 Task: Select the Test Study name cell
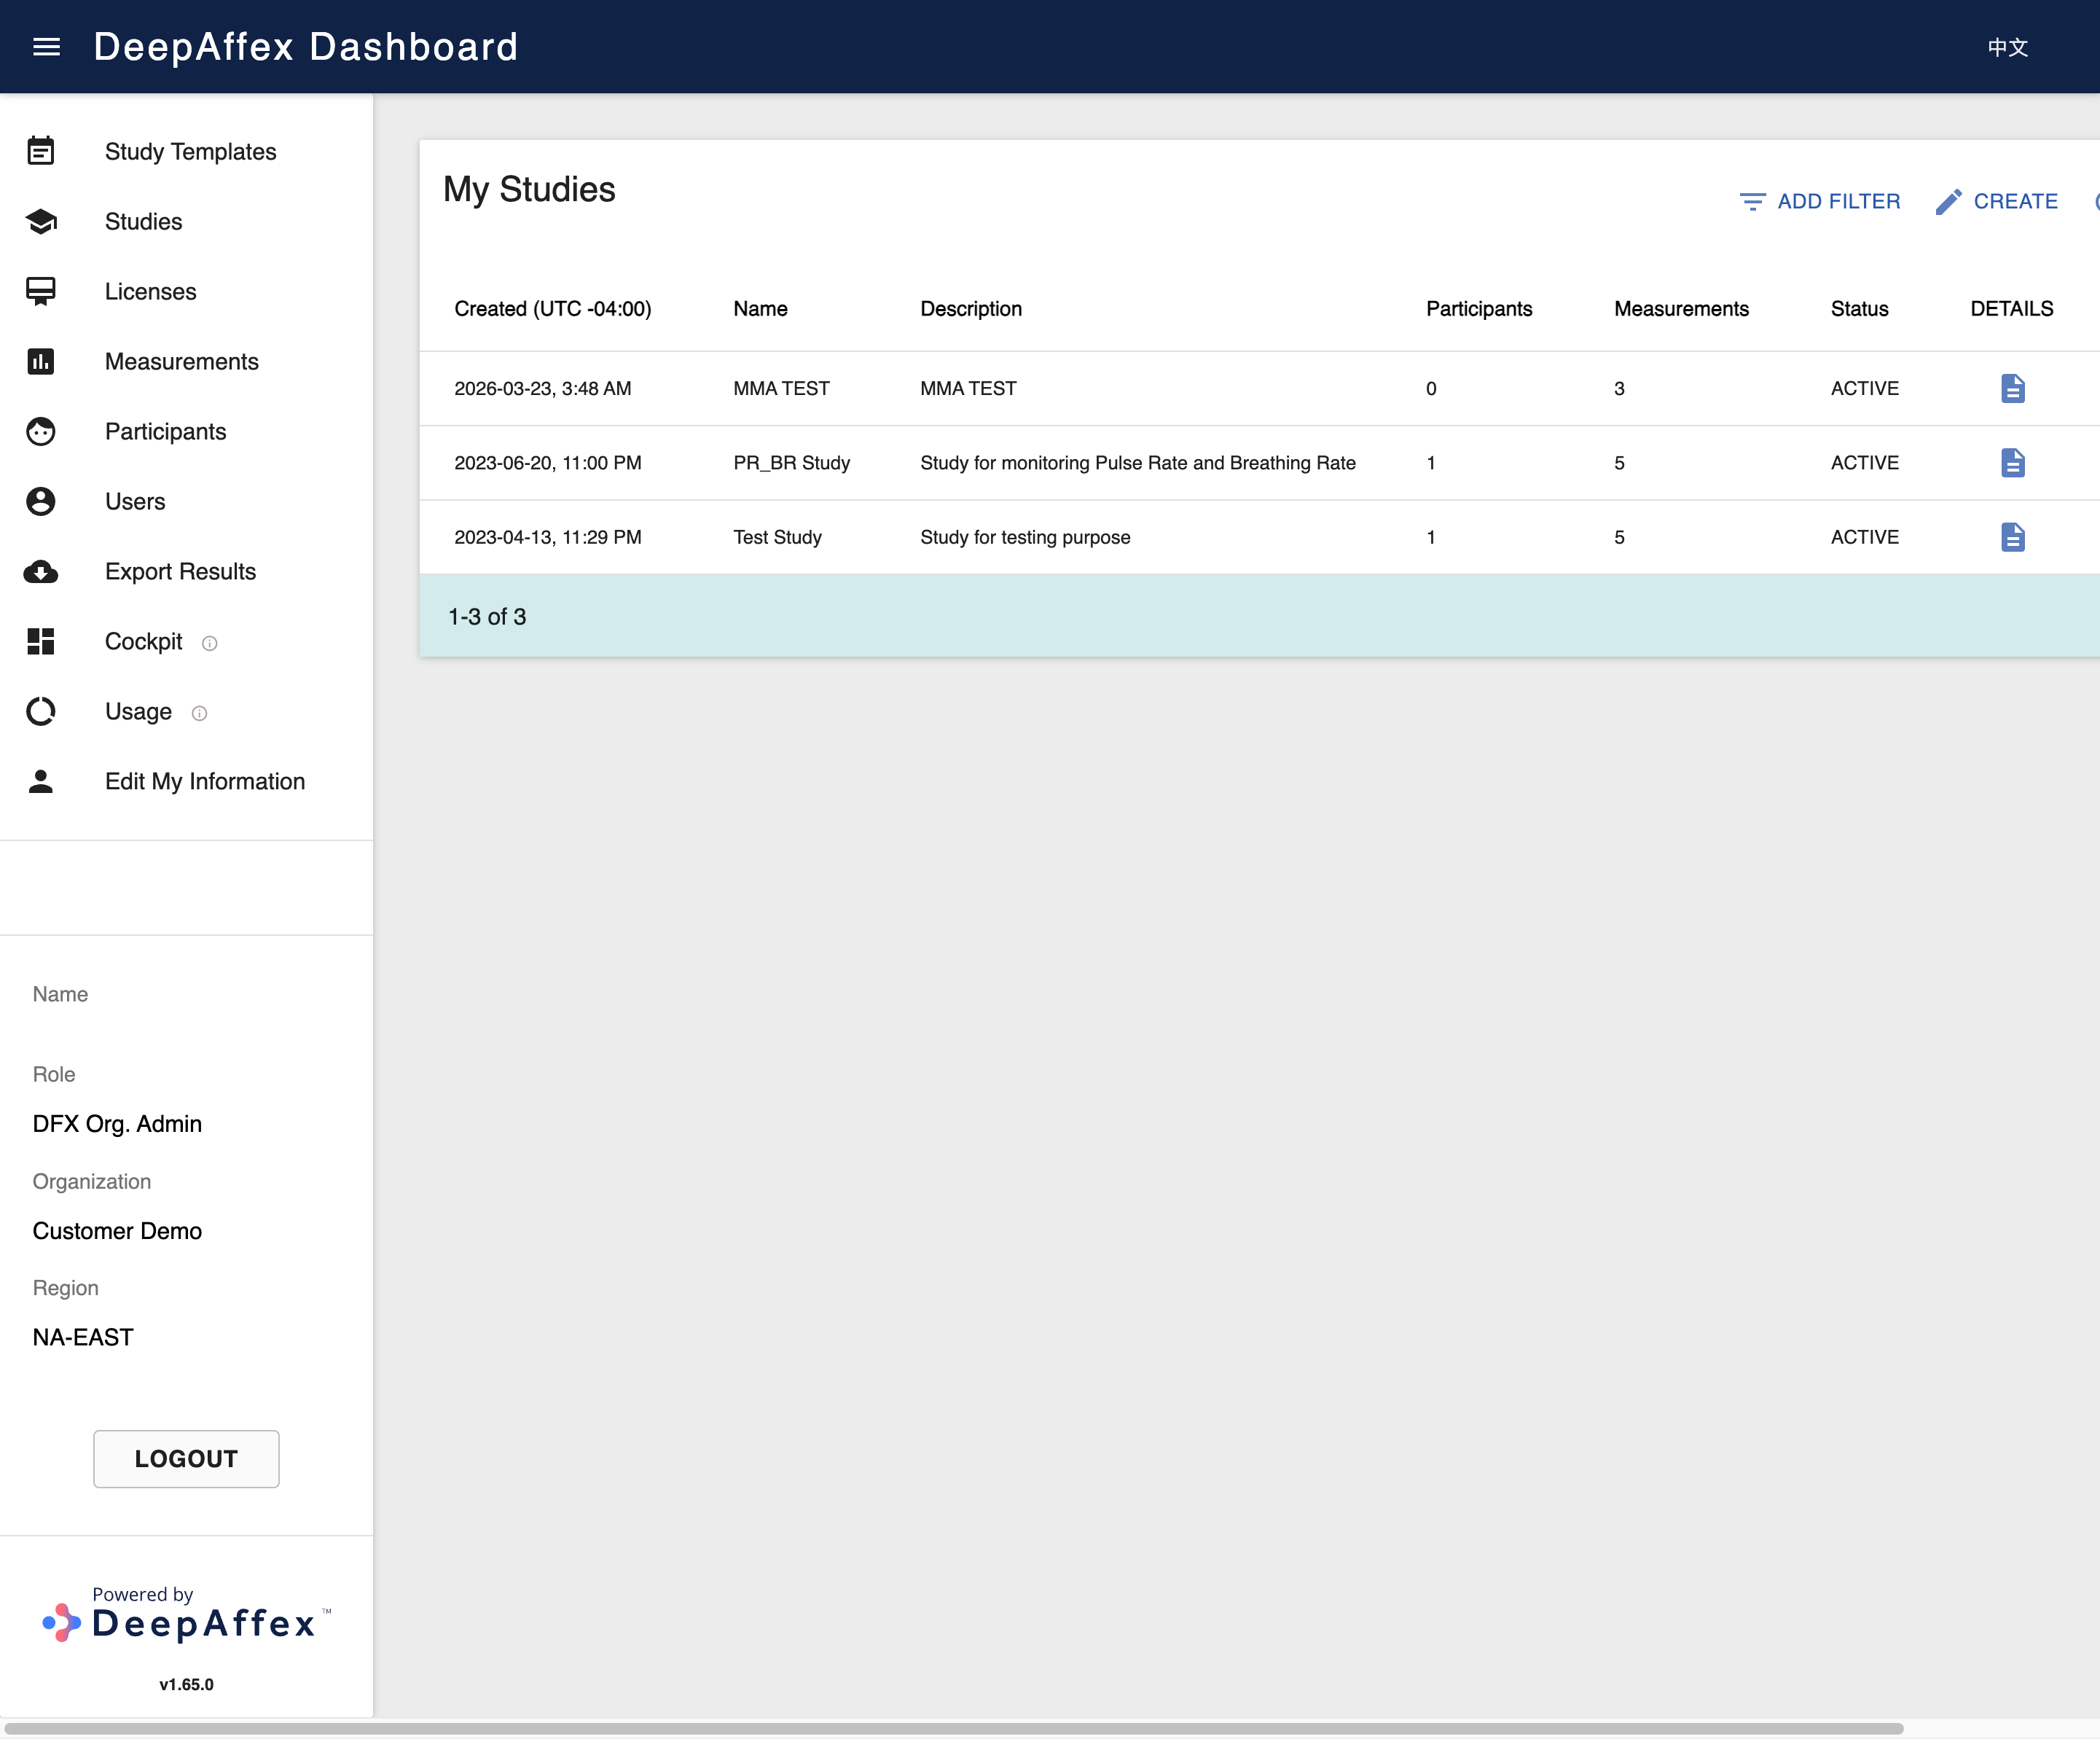point(777,537)
